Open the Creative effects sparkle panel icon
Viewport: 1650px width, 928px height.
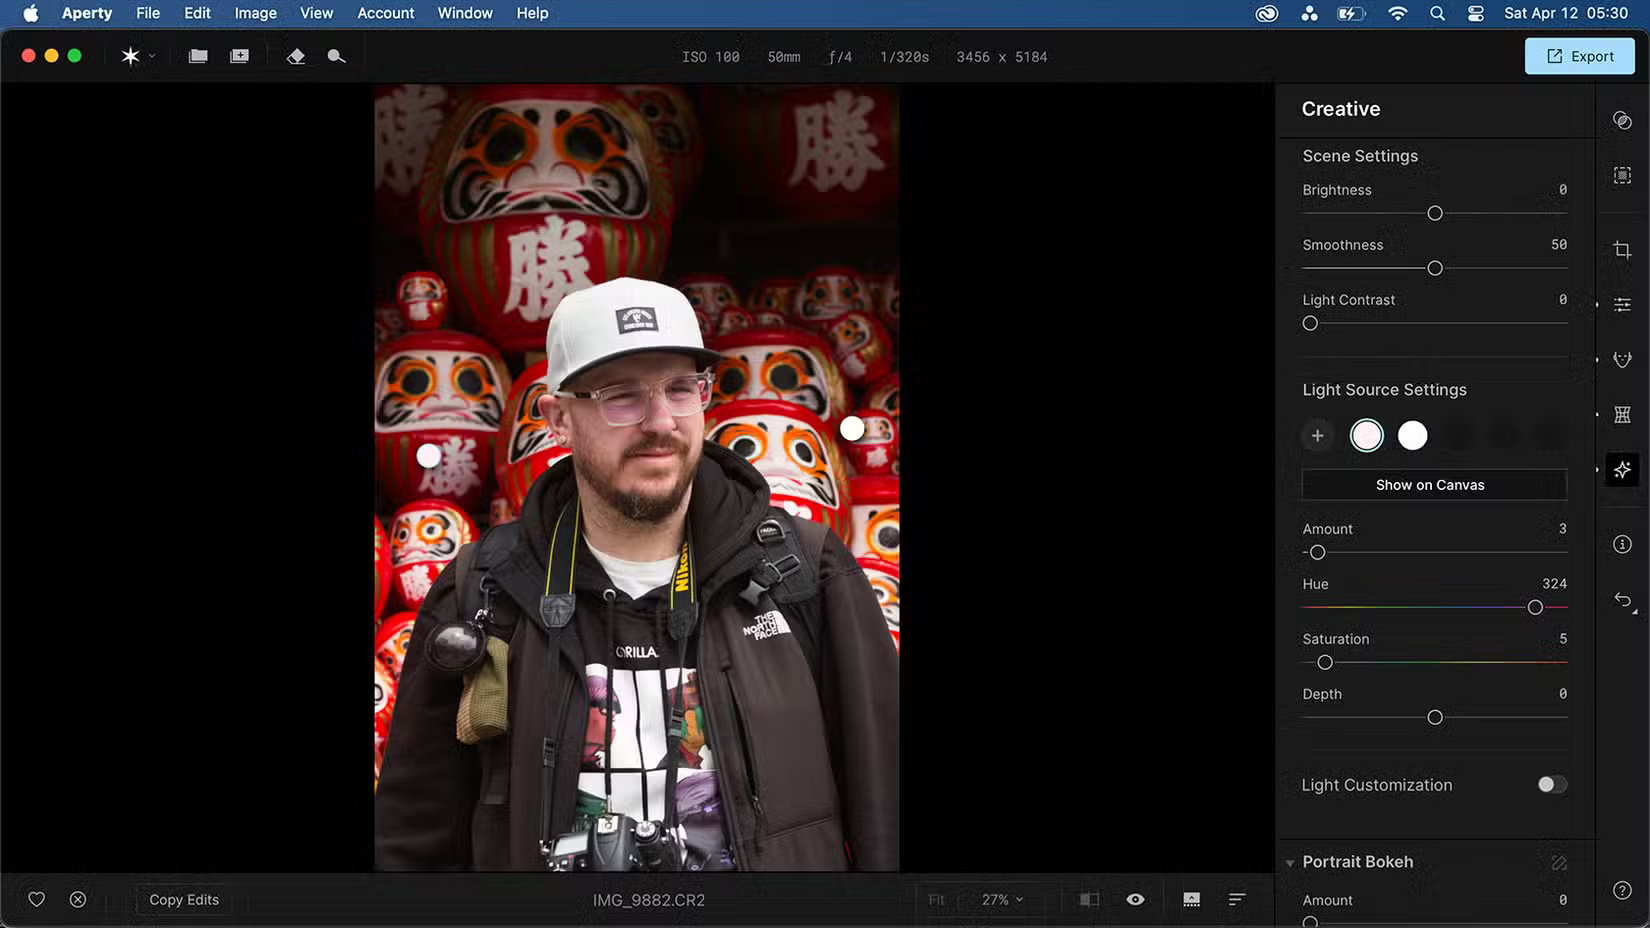[1622, 469]
